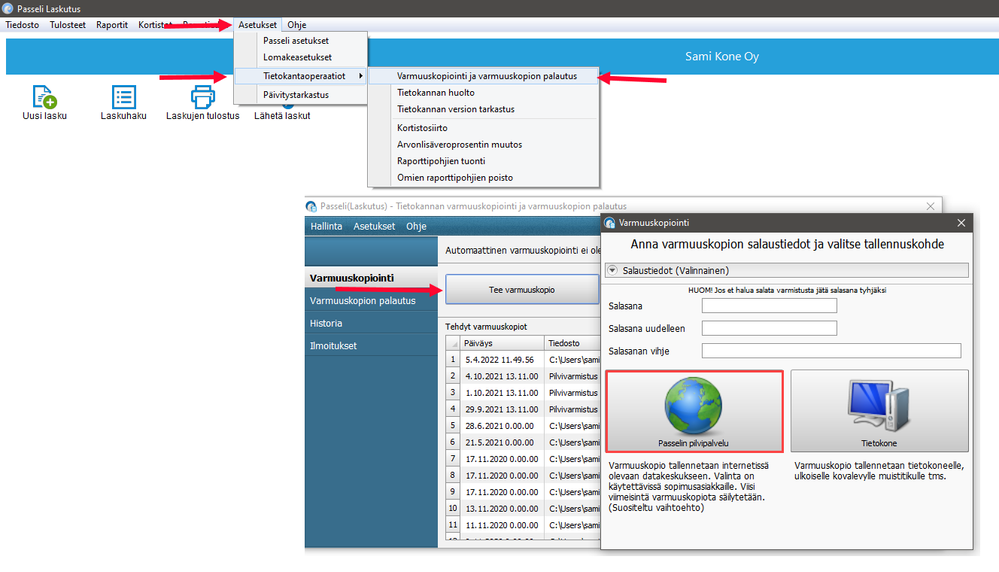Sort by Päiväys column header

pyautogui.click(x=501, y=343)
